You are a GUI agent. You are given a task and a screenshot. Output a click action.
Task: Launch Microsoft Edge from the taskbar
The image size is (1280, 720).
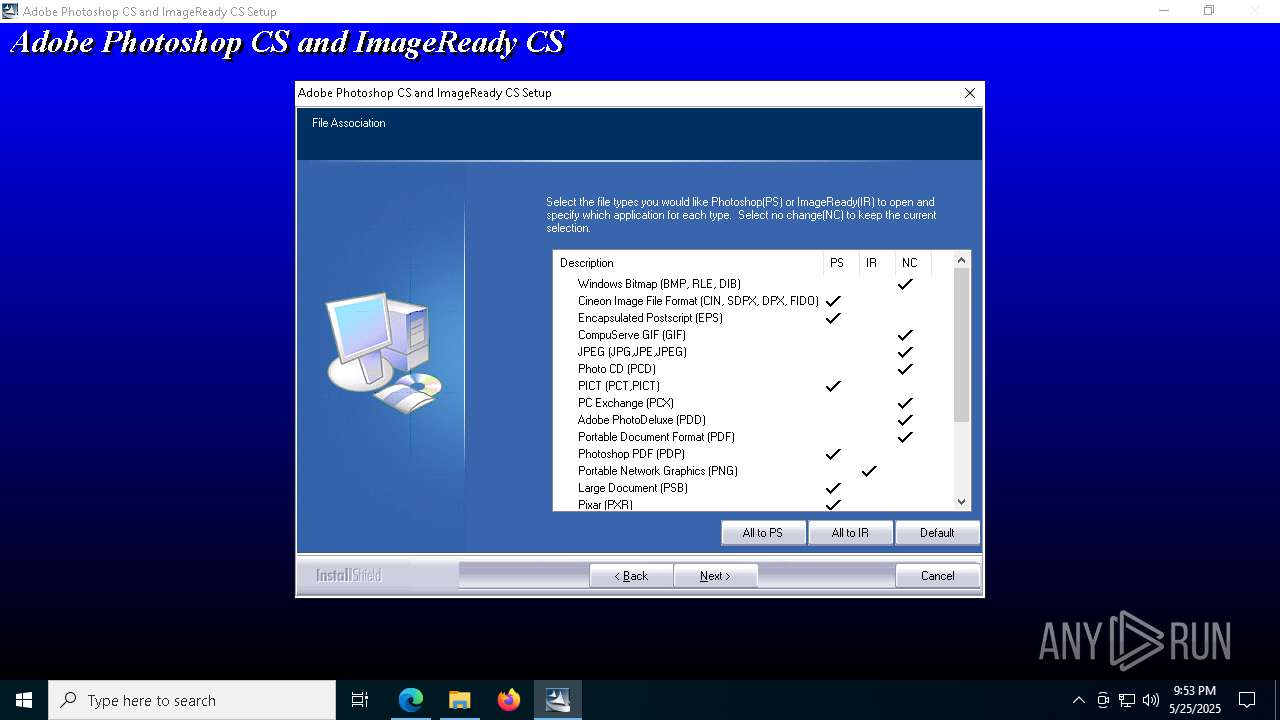click(411, 700)
